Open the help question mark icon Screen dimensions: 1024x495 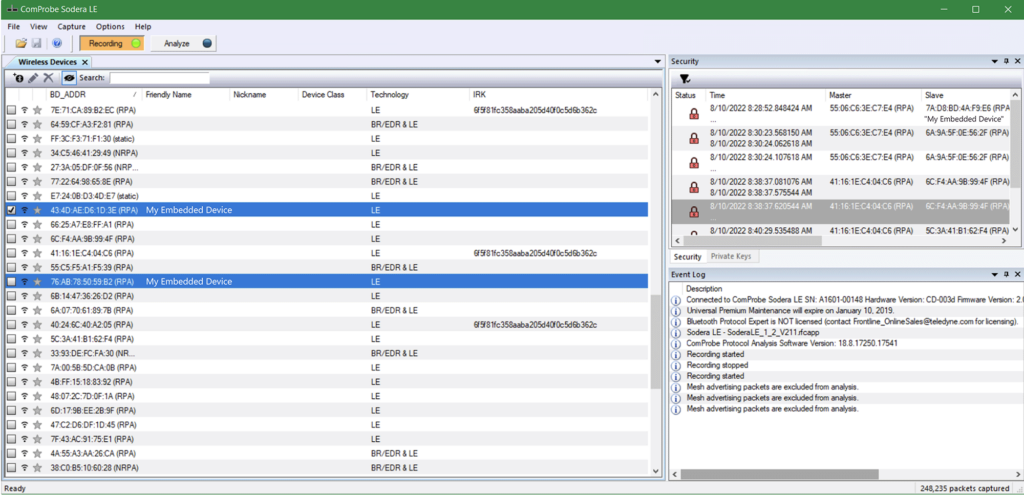tap(57, 44)
